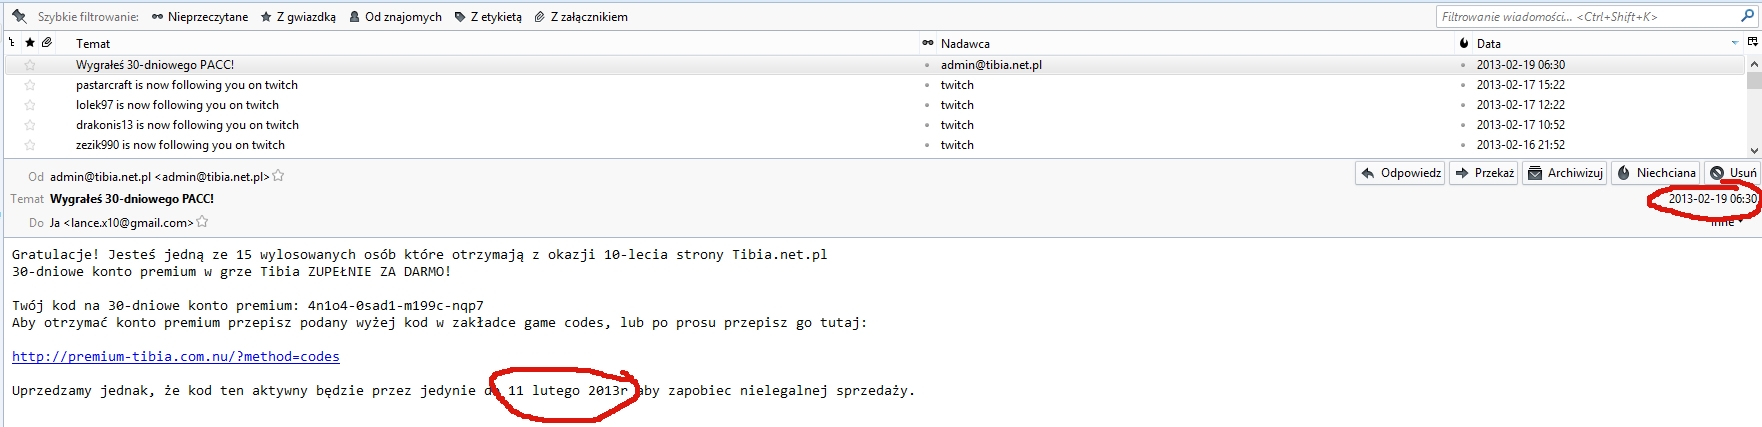Open lolek97 is now following message

177,105
